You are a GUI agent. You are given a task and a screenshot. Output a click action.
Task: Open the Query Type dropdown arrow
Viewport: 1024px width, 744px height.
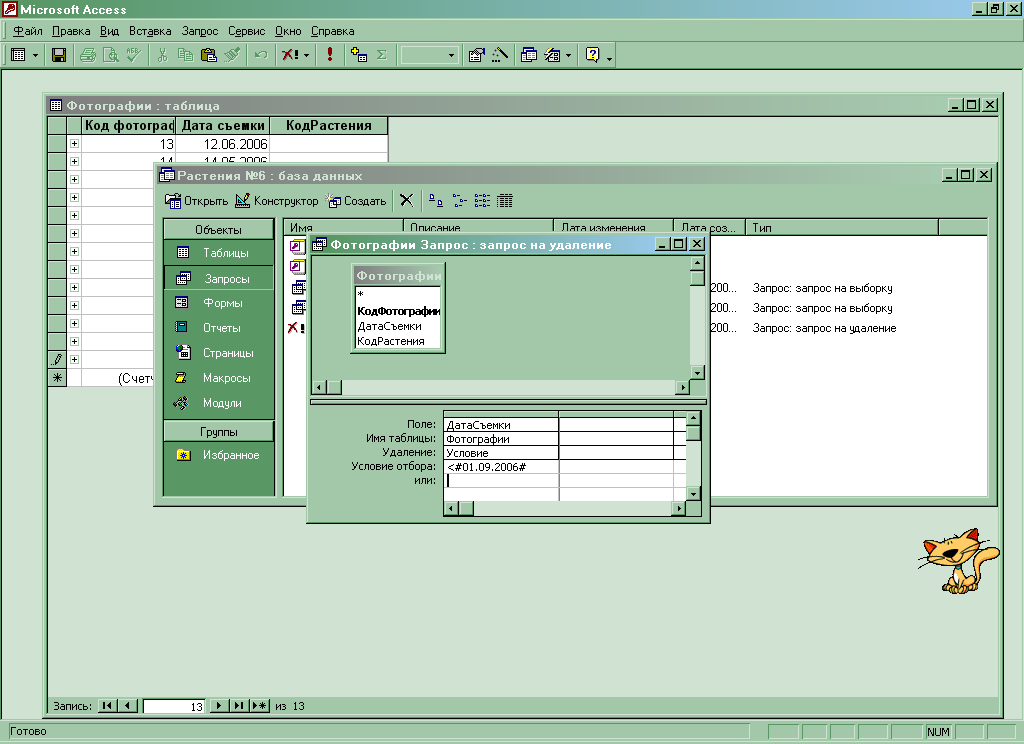(306, 56)
